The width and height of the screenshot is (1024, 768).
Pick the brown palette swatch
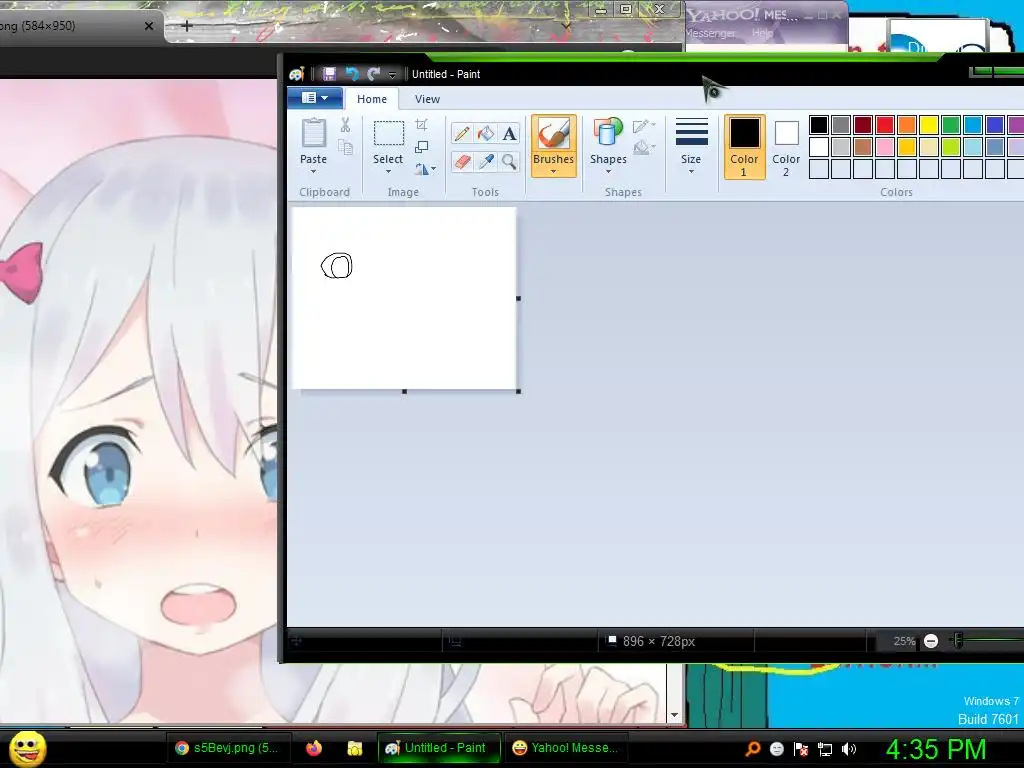point(863,147)
